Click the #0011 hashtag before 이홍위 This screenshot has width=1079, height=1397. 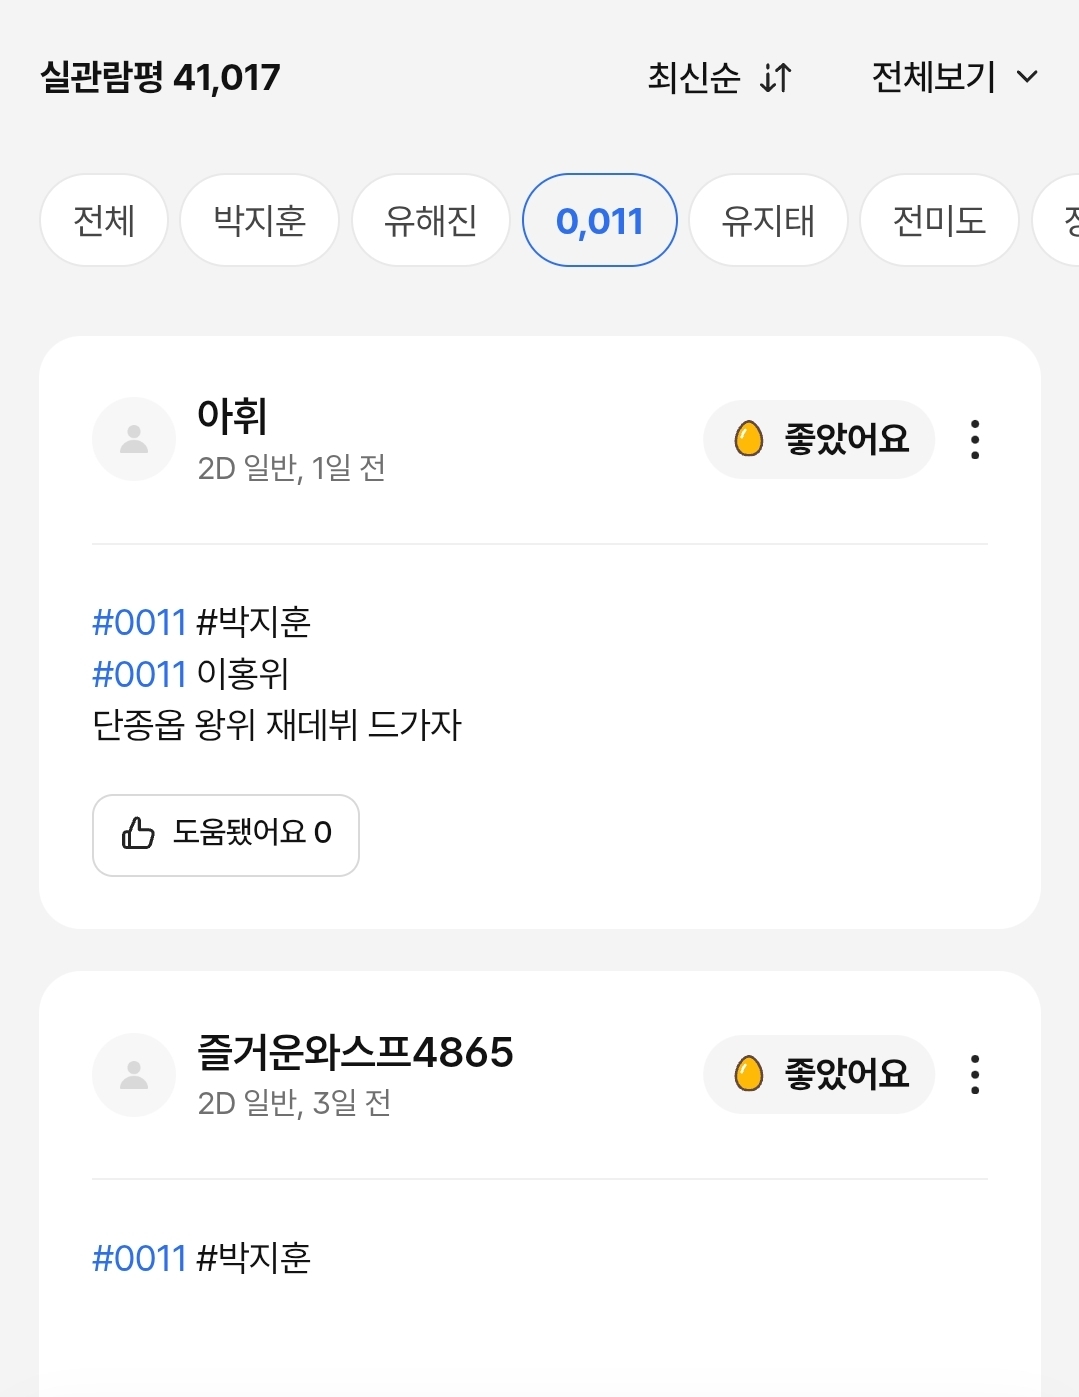[139, 675]
